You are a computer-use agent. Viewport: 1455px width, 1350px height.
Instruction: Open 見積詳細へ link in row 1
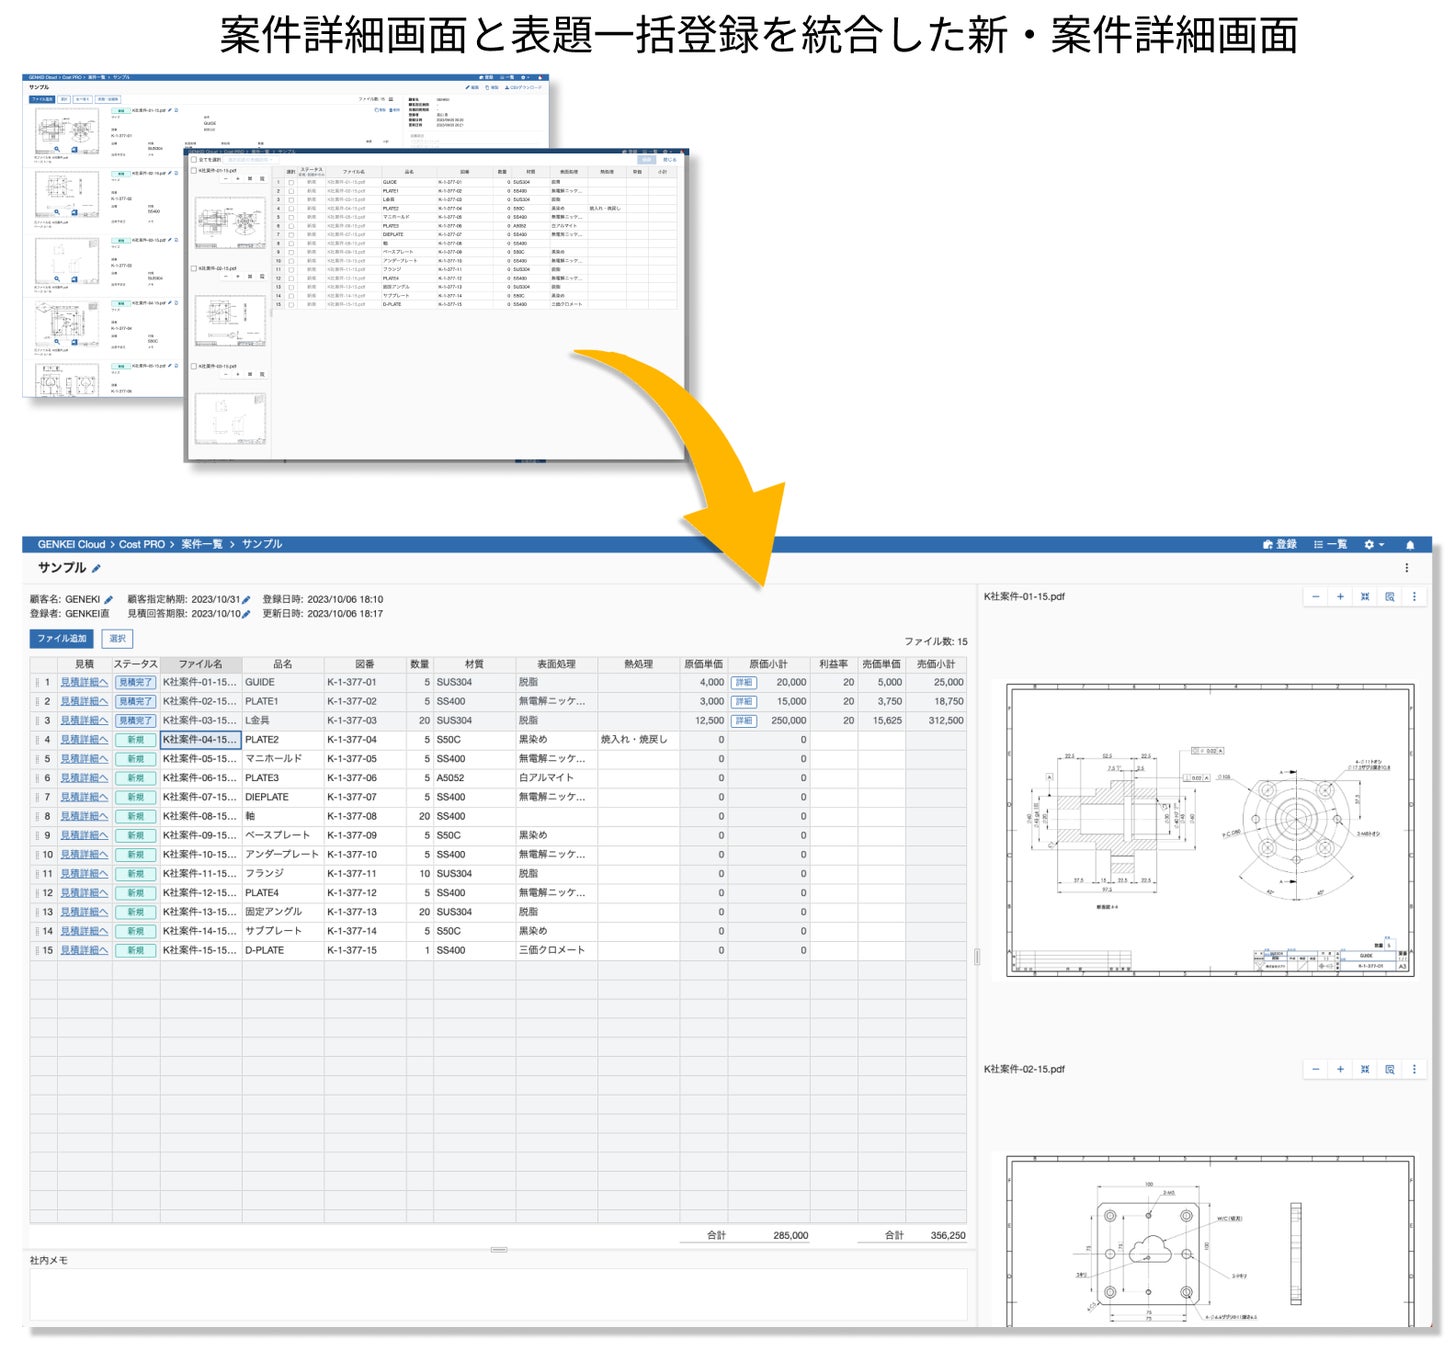[84, 683]
